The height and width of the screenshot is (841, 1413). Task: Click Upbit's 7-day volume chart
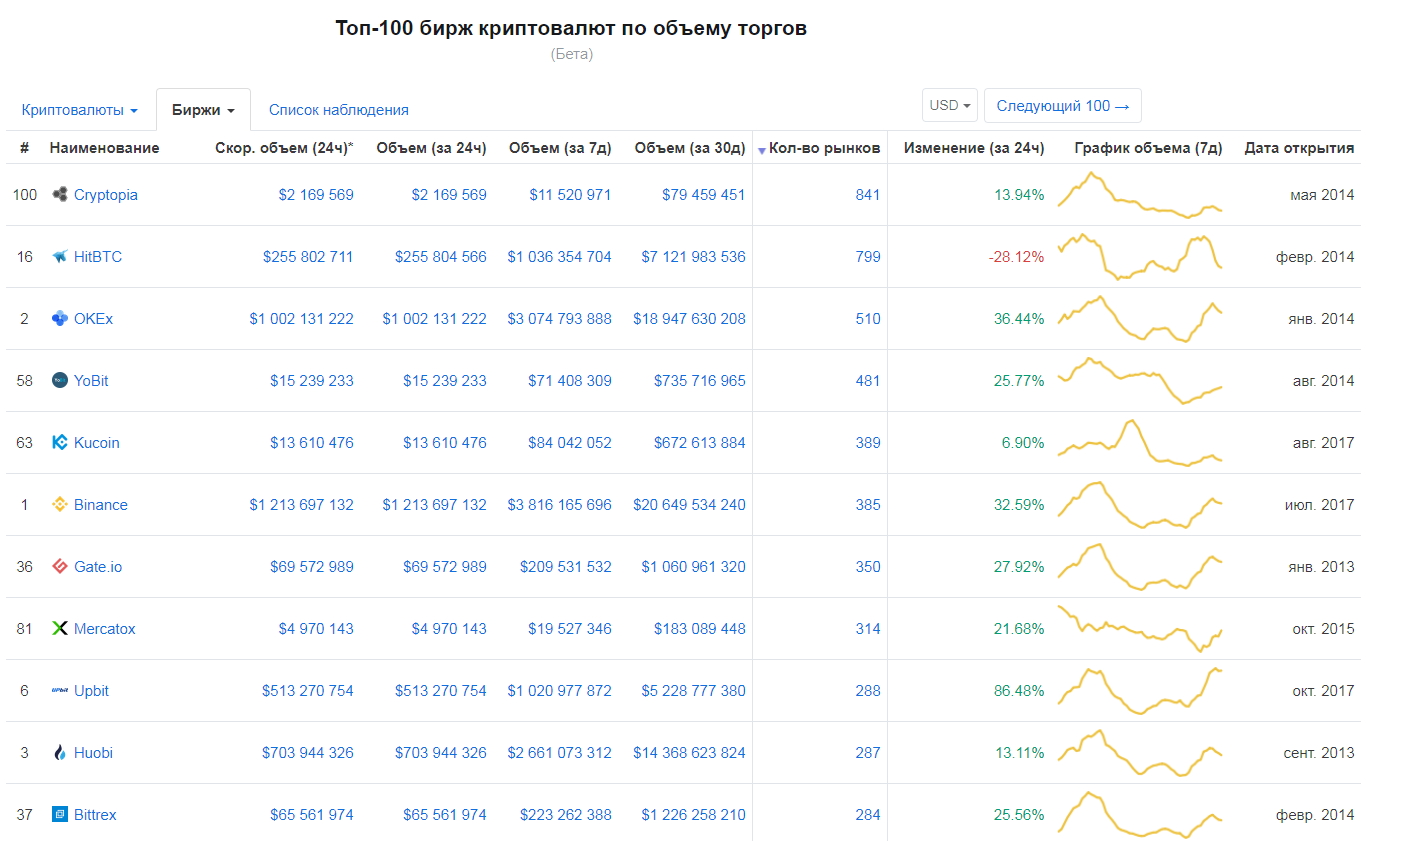tap(1140, 691)
